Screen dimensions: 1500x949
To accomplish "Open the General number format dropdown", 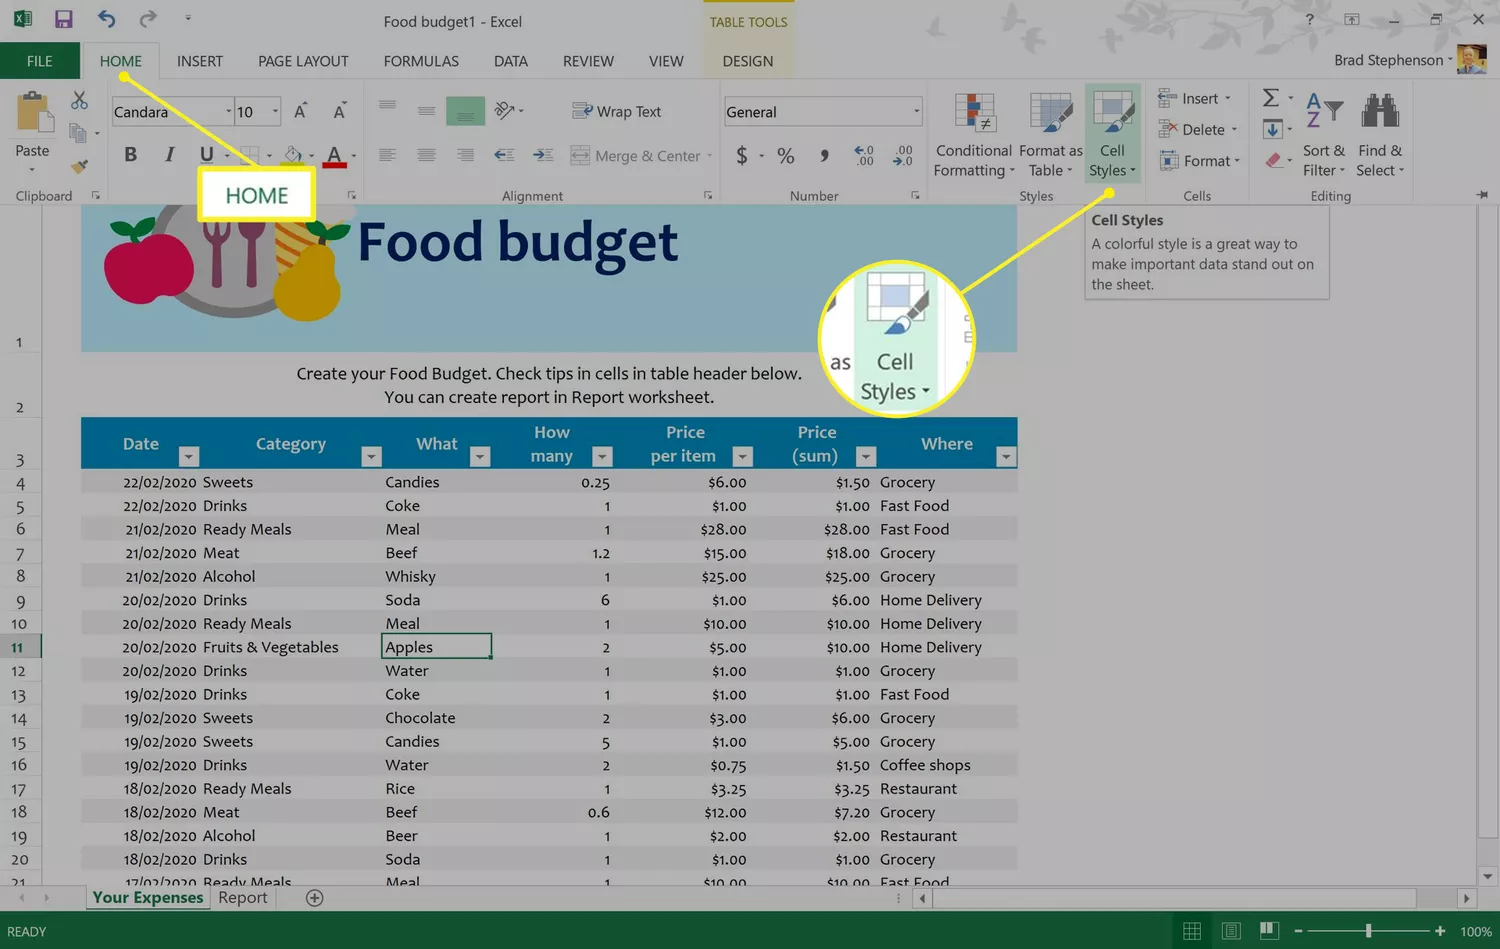I will (x=916, y=111).
